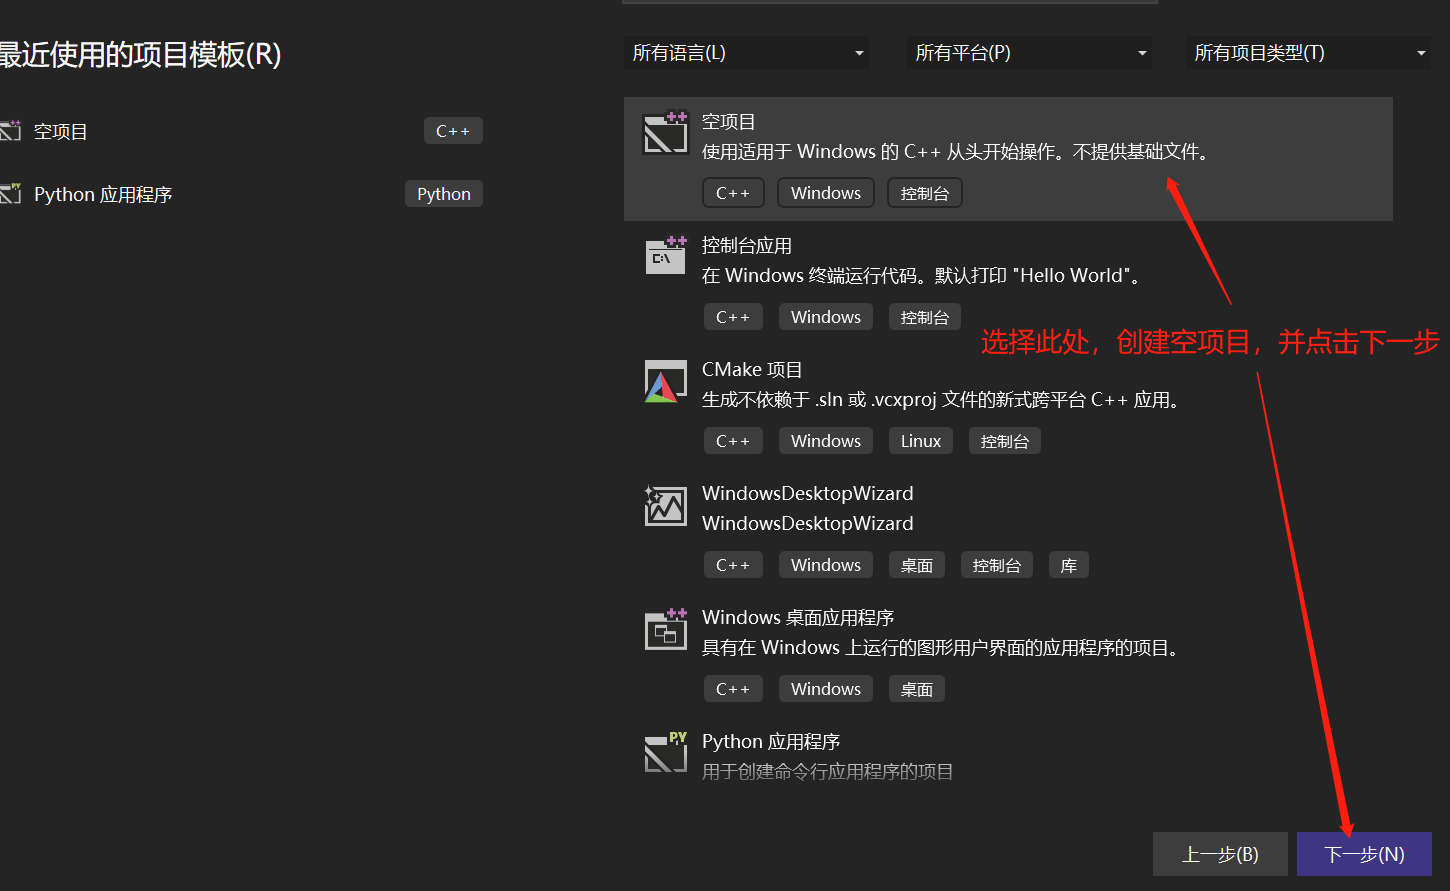This screenshot has width=1450, height=891.
Task: Click the WindowsDesktopWizard template icon
Action: tap(665, 505)
